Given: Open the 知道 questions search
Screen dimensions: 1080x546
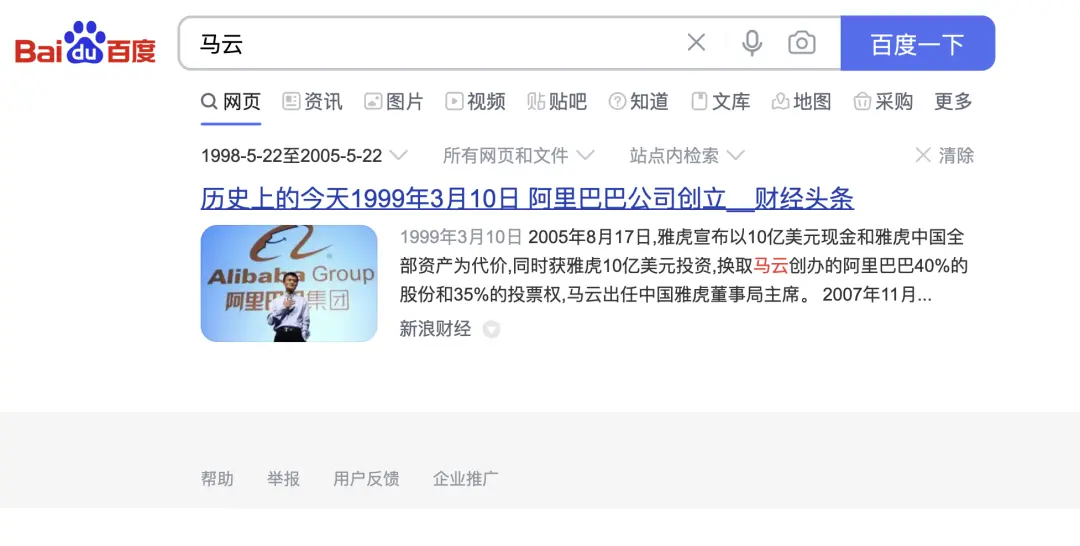Looking at the screenshot, I should click(638, 101).
